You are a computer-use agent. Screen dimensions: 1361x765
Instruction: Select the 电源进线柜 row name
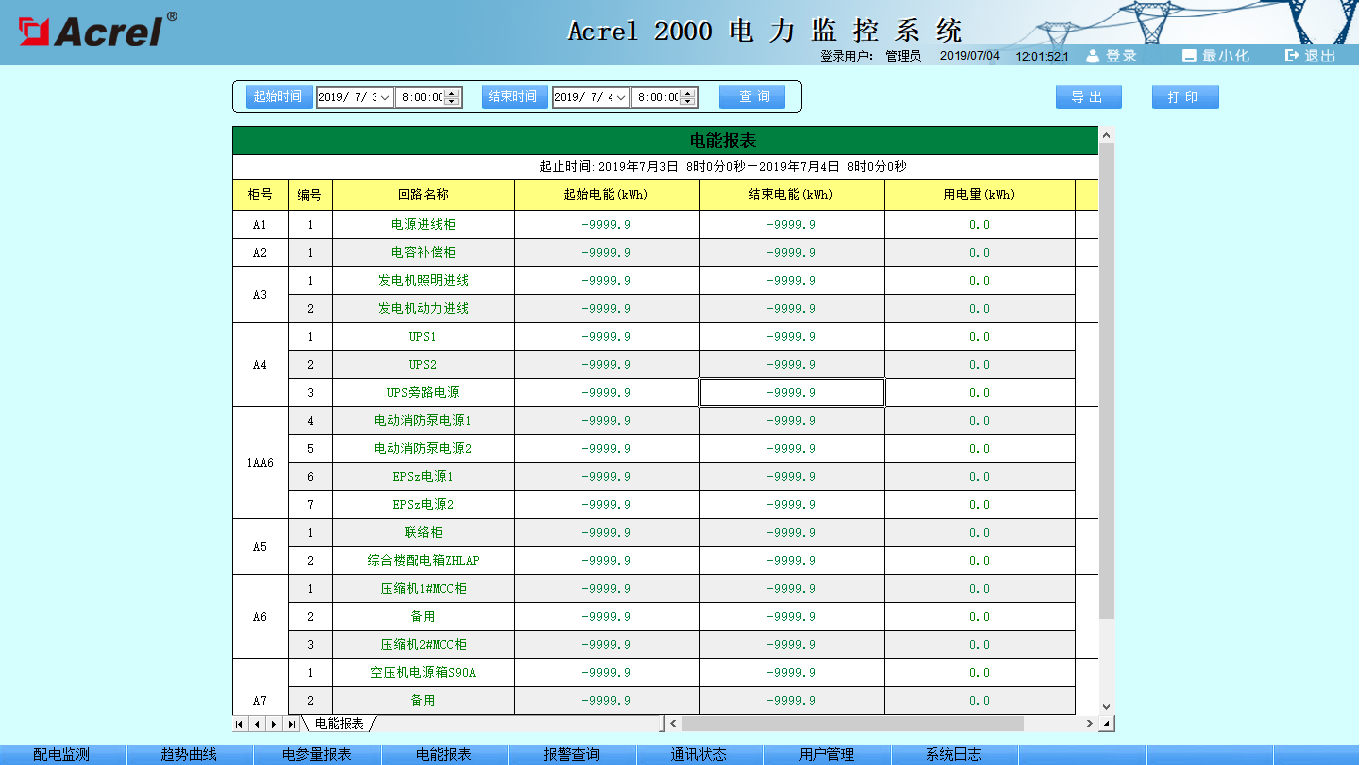[423, 225]
